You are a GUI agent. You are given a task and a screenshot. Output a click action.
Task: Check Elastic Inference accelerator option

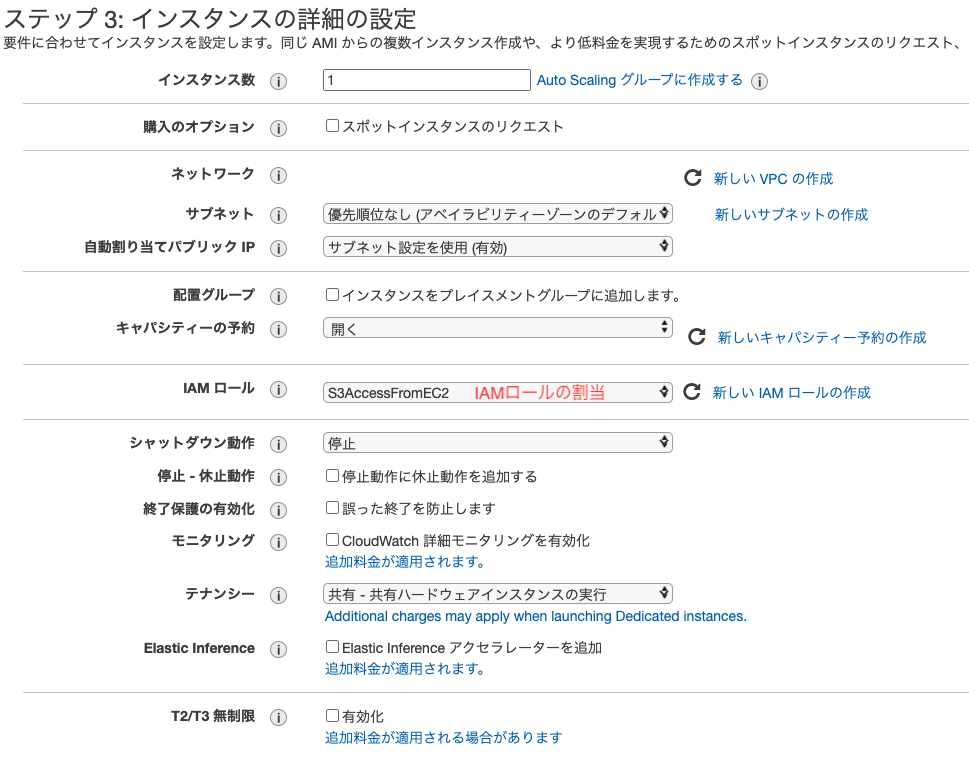click(332, 646)
